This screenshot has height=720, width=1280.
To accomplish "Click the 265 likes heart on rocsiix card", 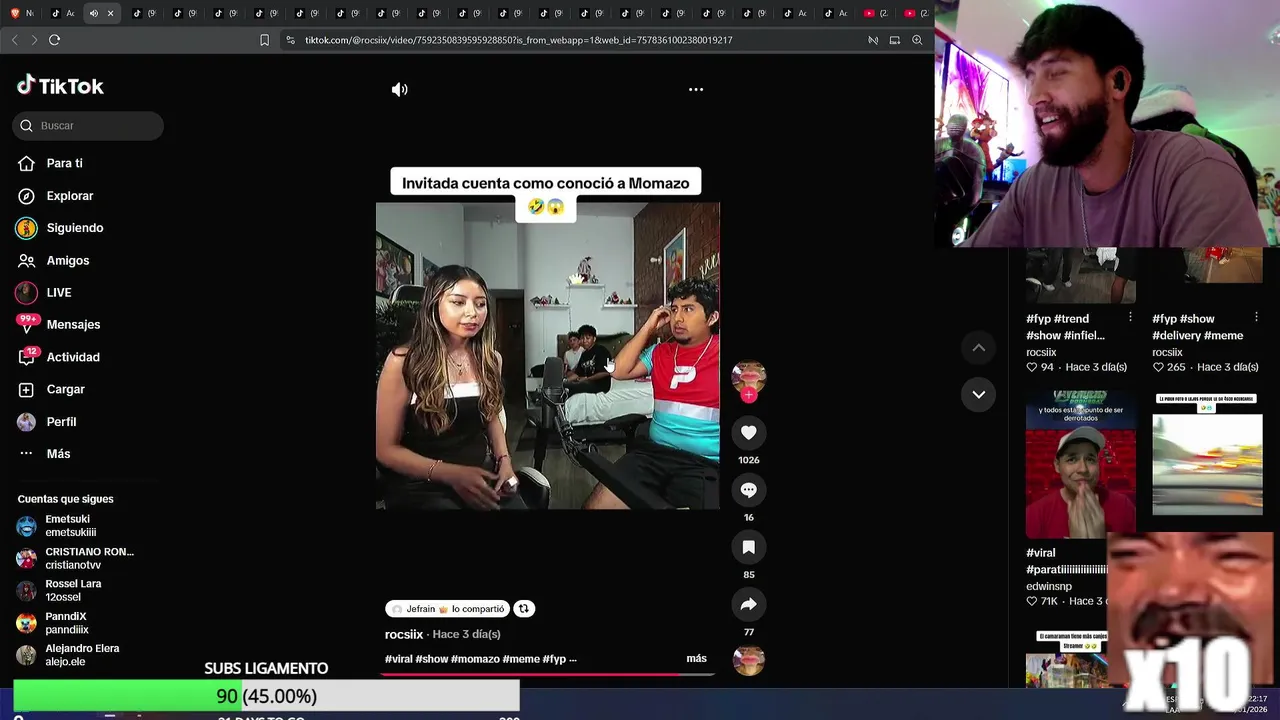I will pyautogui.click(x=1158, y=367).
